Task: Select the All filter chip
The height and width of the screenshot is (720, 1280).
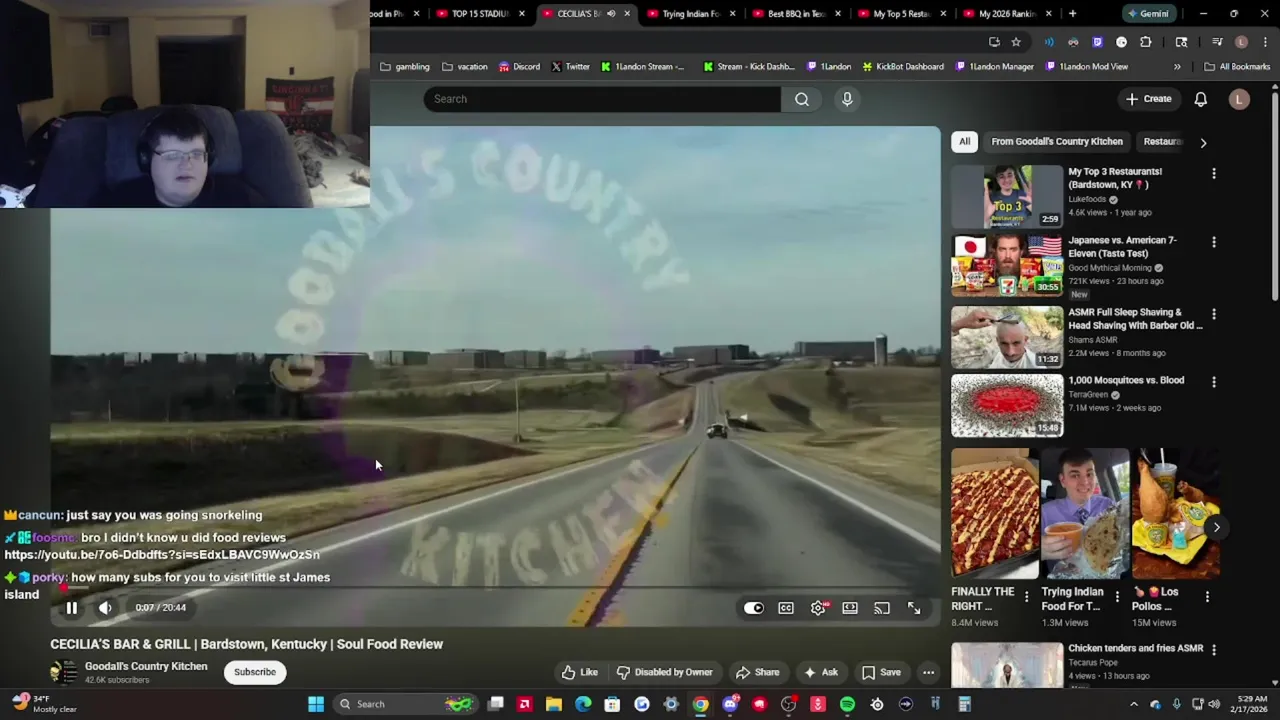Action: point(964,141)
